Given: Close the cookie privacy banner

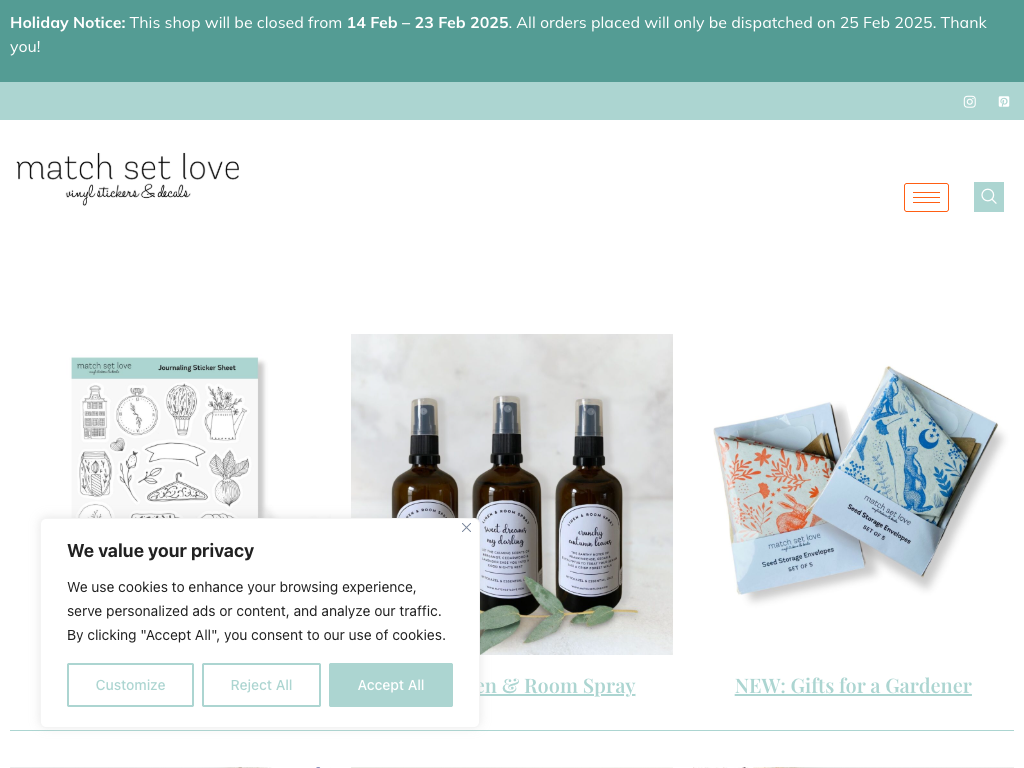Looking at the screenshot, I should (466, 527).
